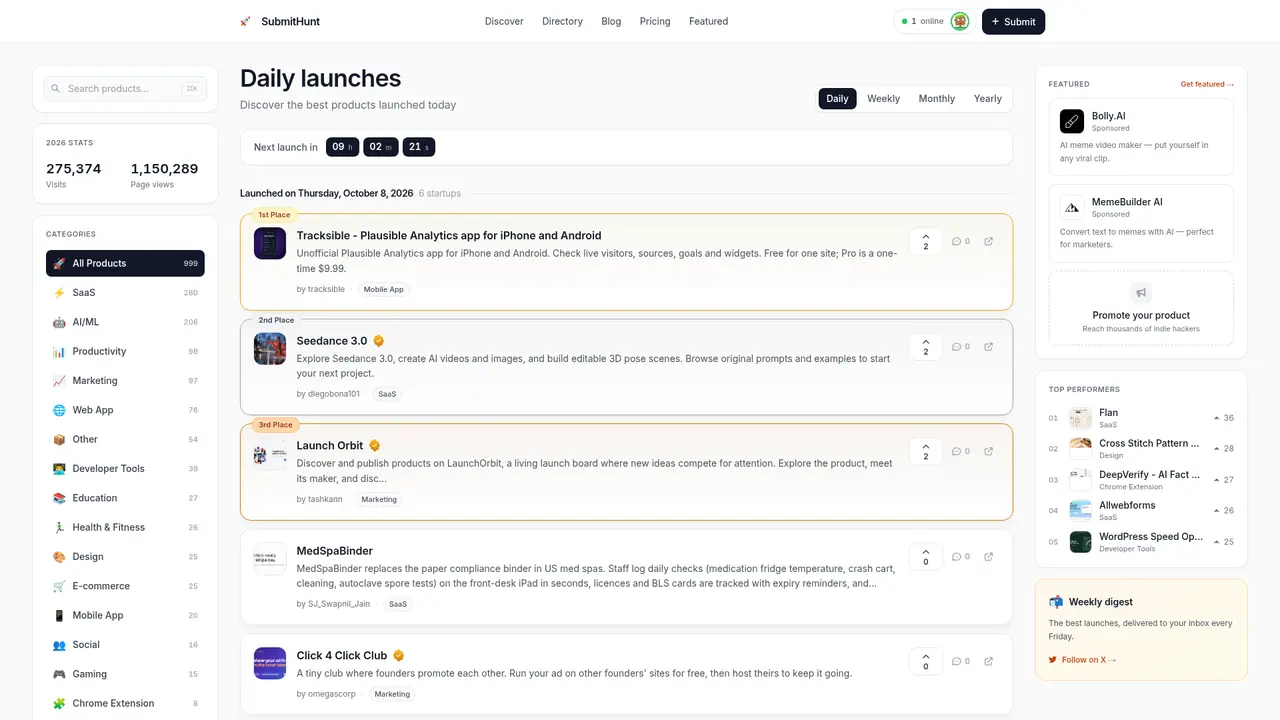
Task: Click the Weekly digest mailbox icon
Action: point(1056,602)
